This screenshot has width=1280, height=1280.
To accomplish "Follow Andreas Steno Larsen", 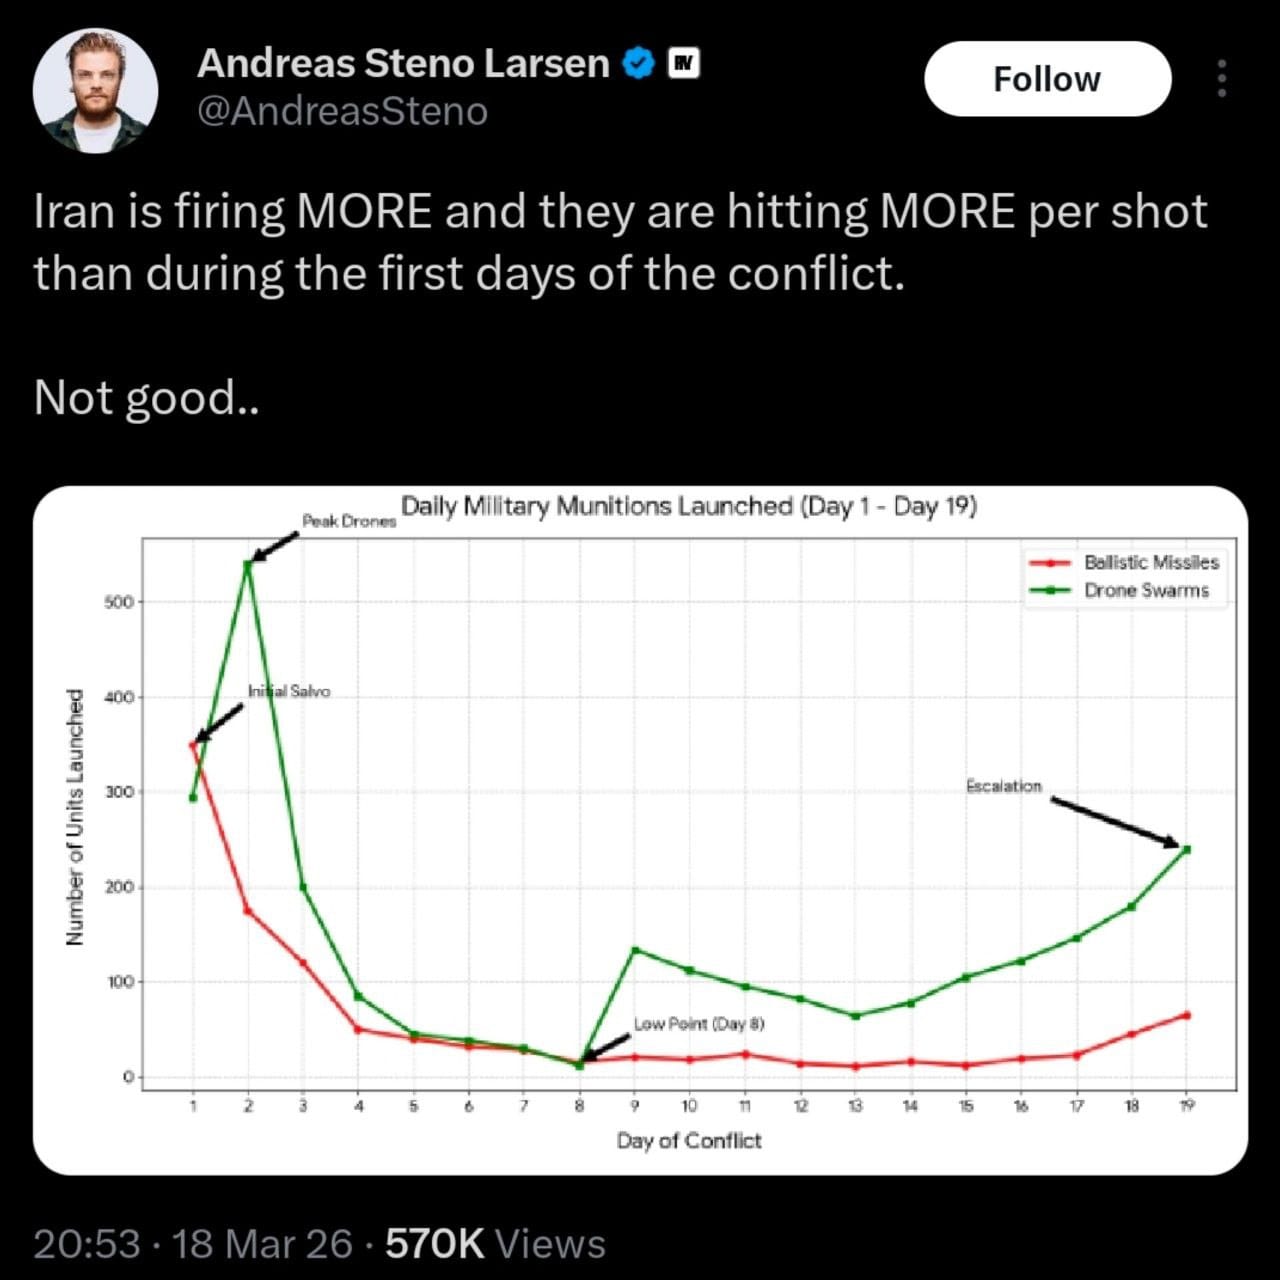I will point(1047,79).
